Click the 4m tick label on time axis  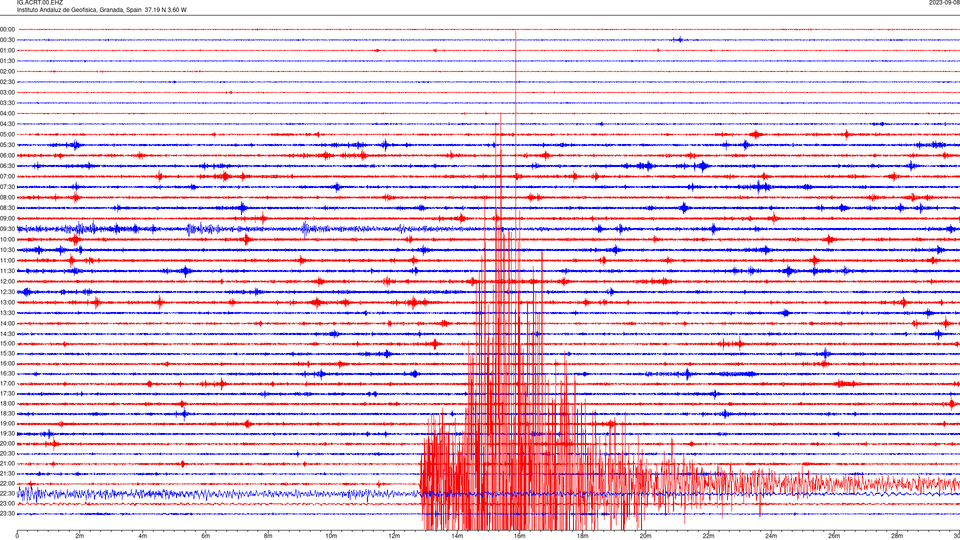point(143,536)
